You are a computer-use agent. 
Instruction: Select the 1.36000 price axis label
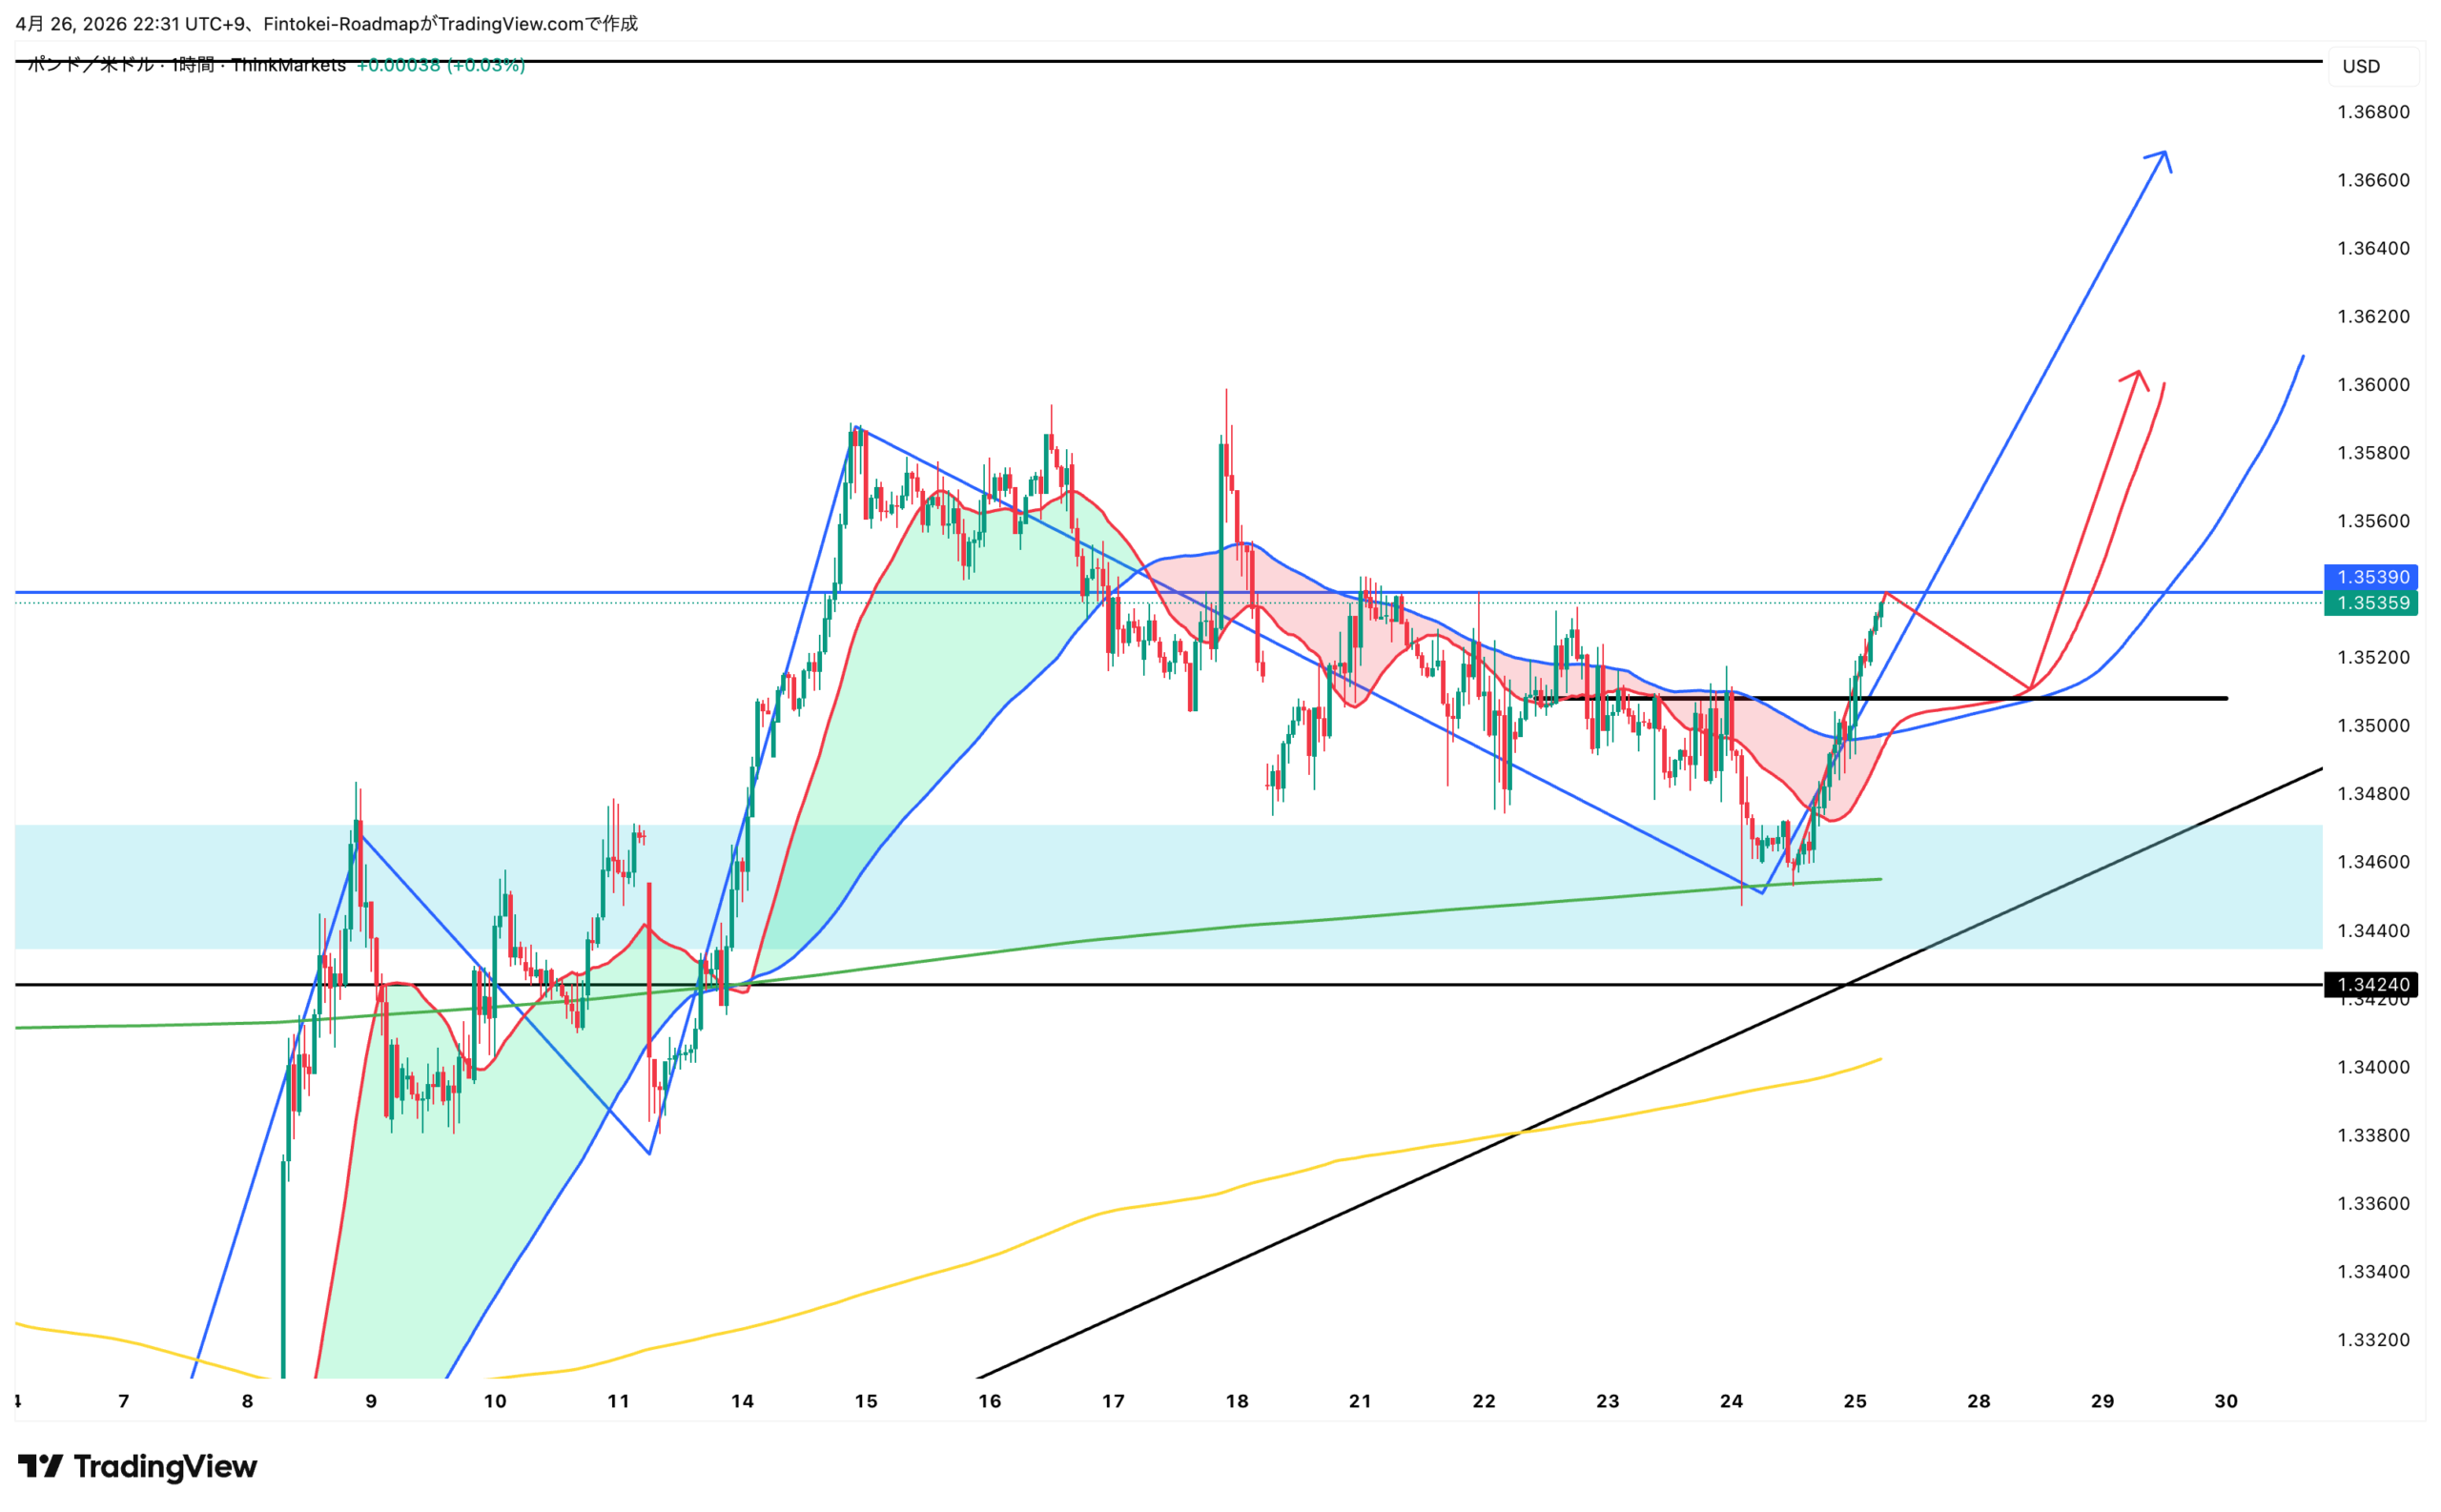point(2372,384)
